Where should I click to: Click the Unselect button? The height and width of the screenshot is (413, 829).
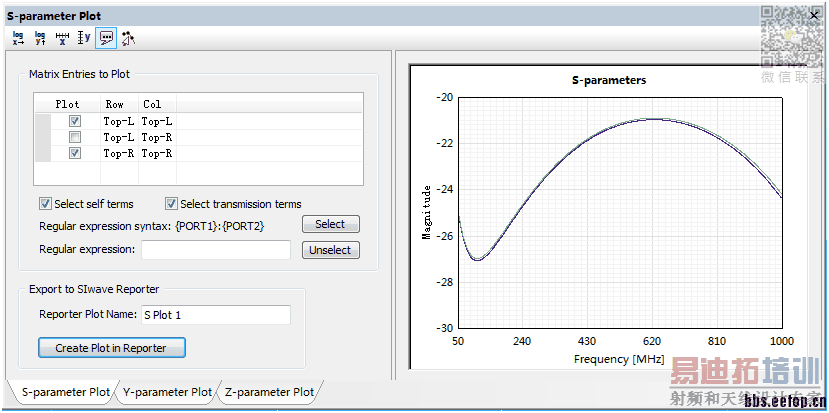pyautogui.click(x=330, y=250)
